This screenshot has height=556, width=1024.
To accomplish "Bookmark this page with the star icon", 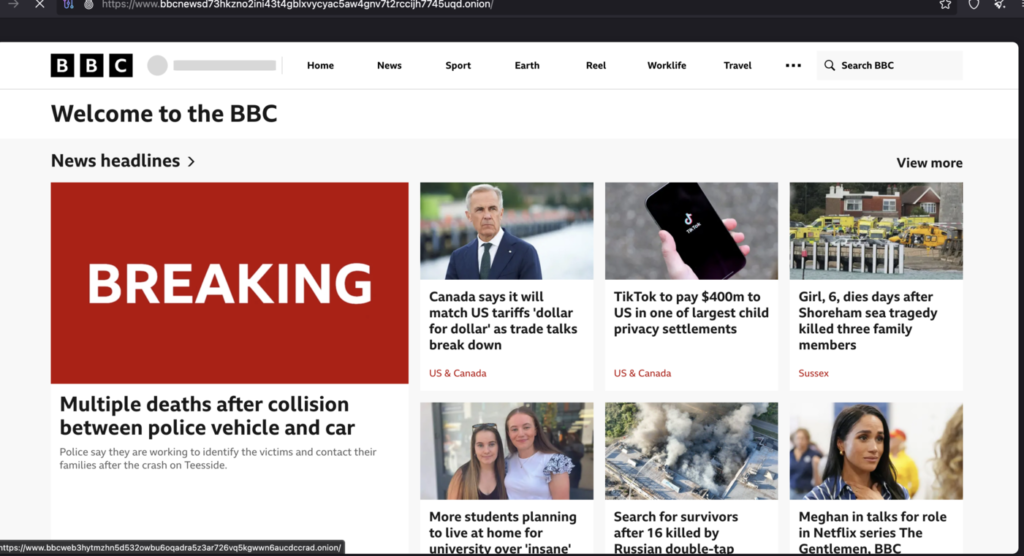I will 945,4.
